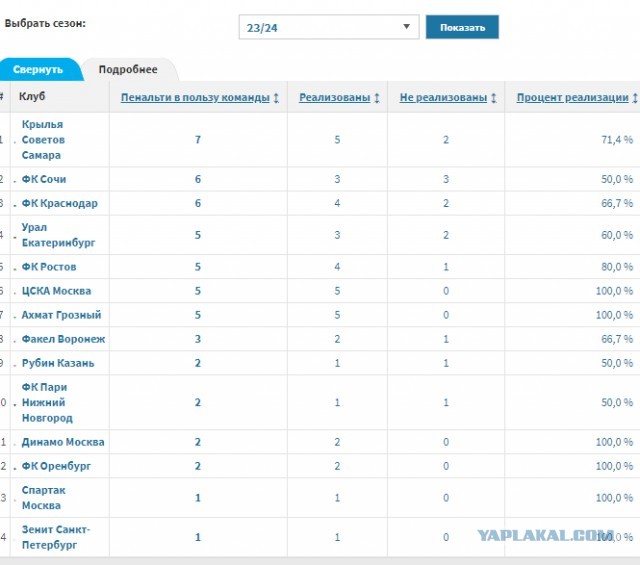Click the Клуб column header

point(32,97)
